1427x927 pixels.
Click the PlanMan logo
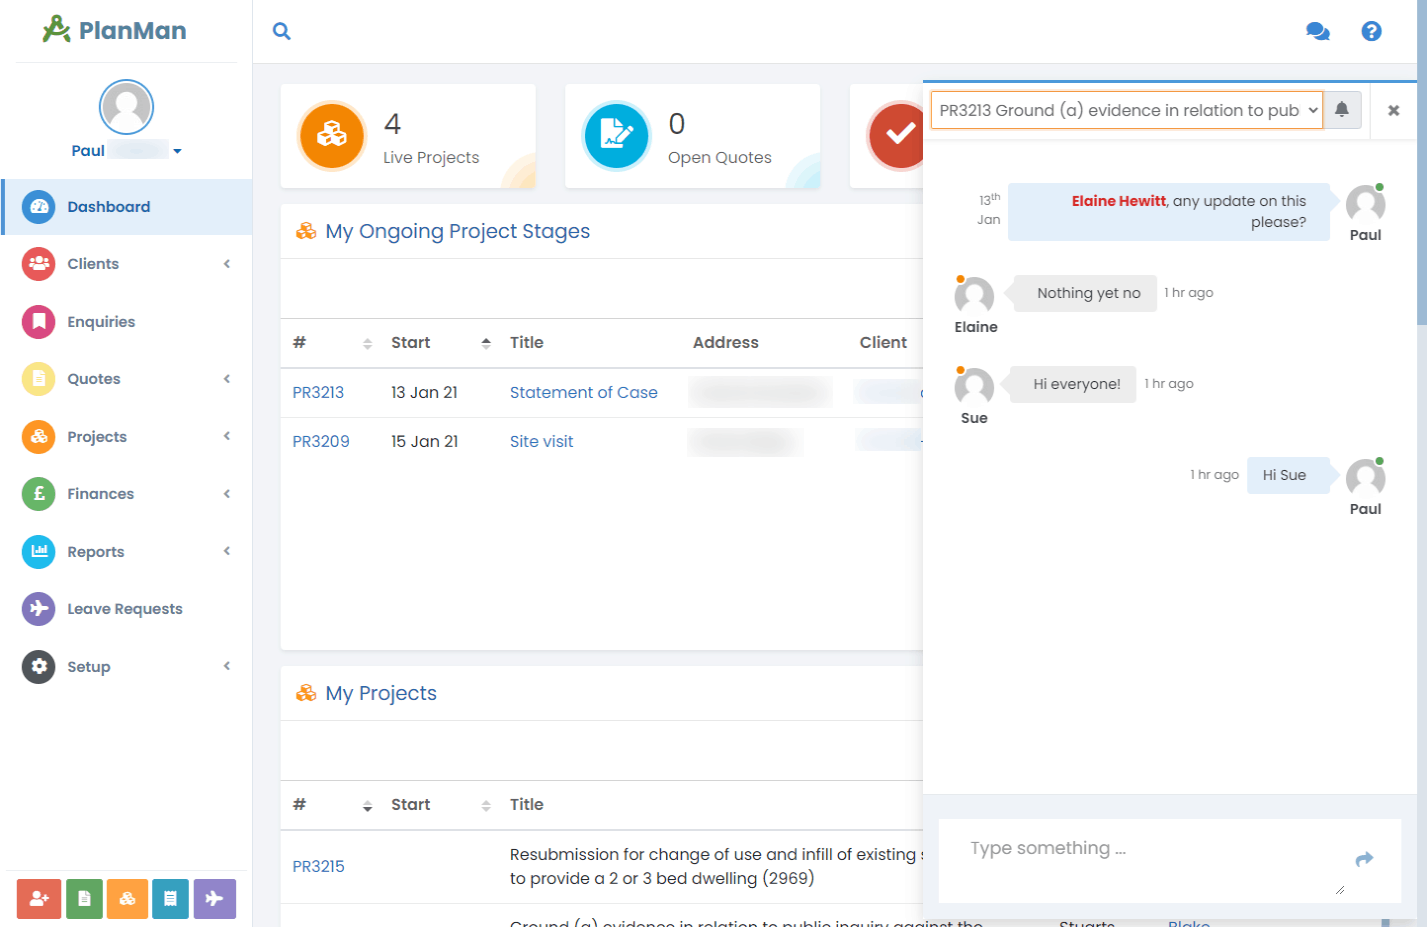115,30
